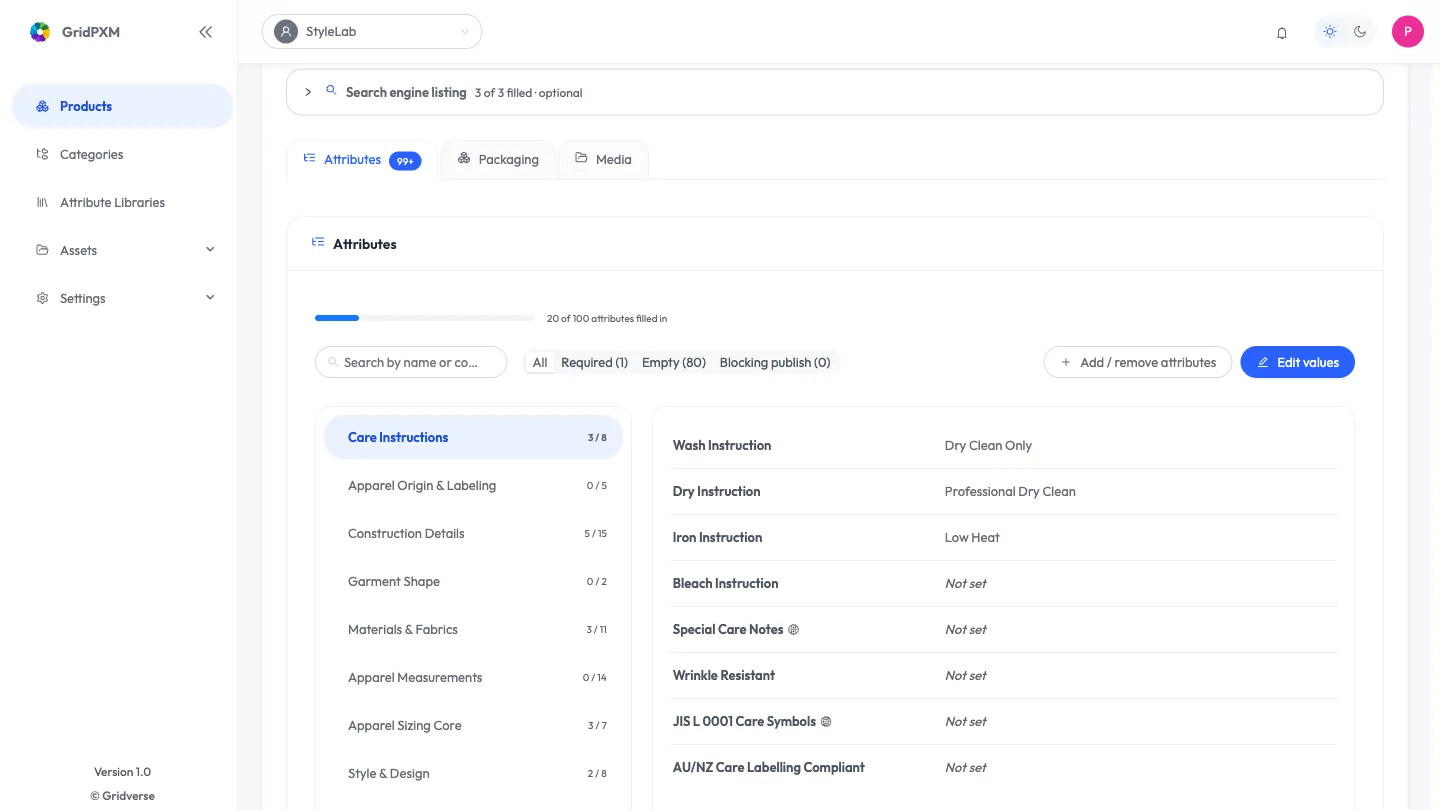Open the StyleLab workspace dropdown
This screenshot has height=810, width=1440.
pos(372,32)
